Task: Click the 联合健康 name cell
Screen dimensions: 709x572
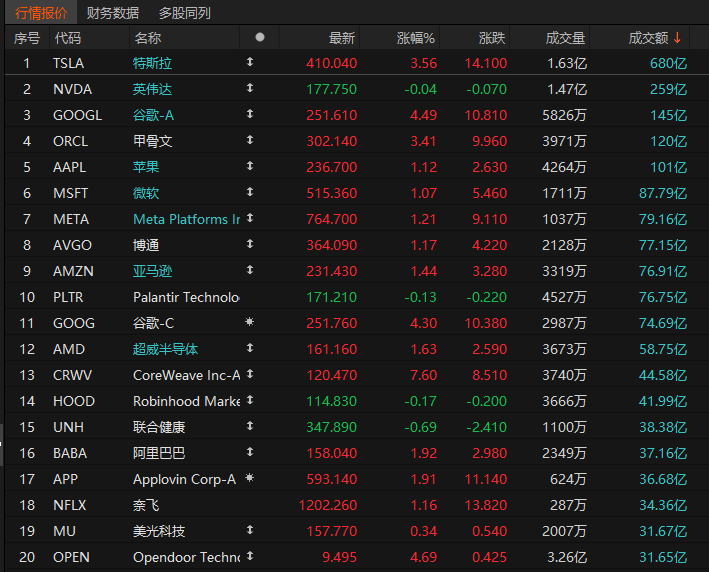Action: (x=159, y=427)
